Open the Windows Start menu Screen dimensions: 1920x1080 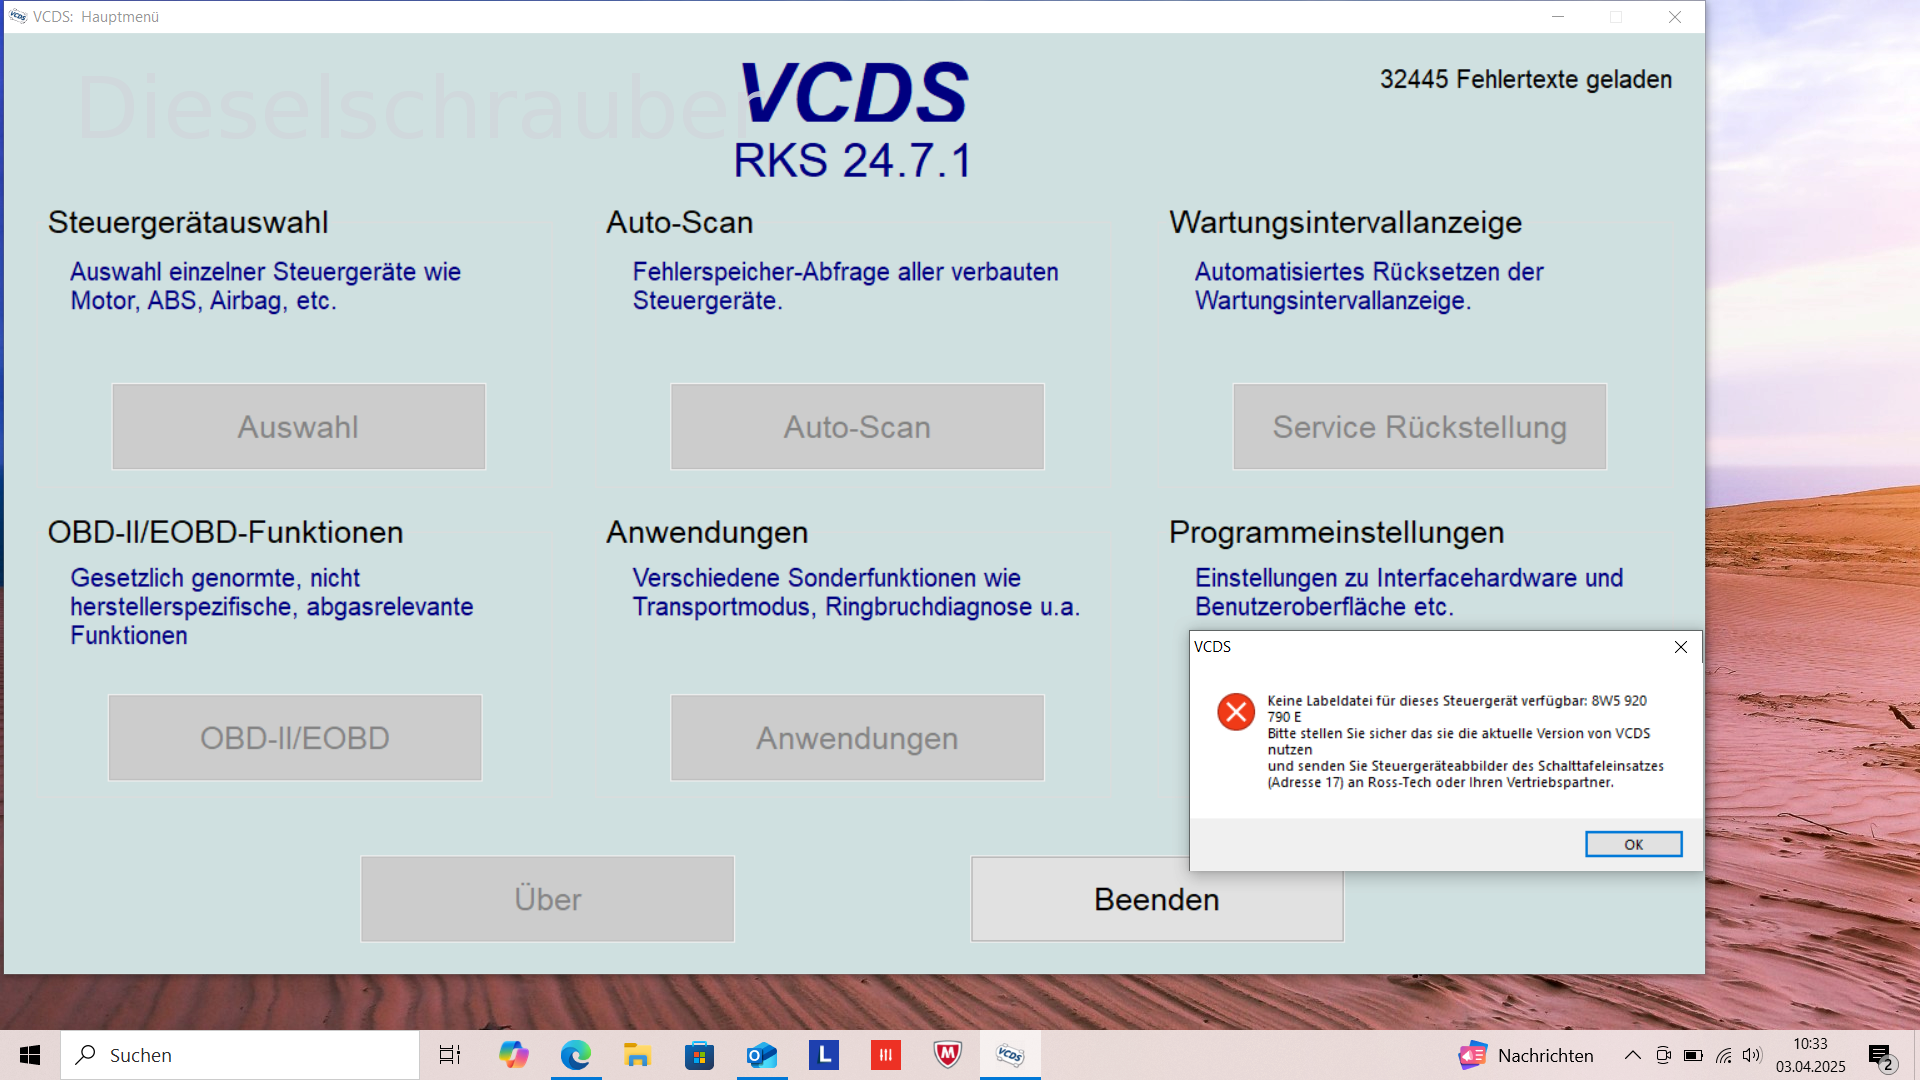[30, 1055]
